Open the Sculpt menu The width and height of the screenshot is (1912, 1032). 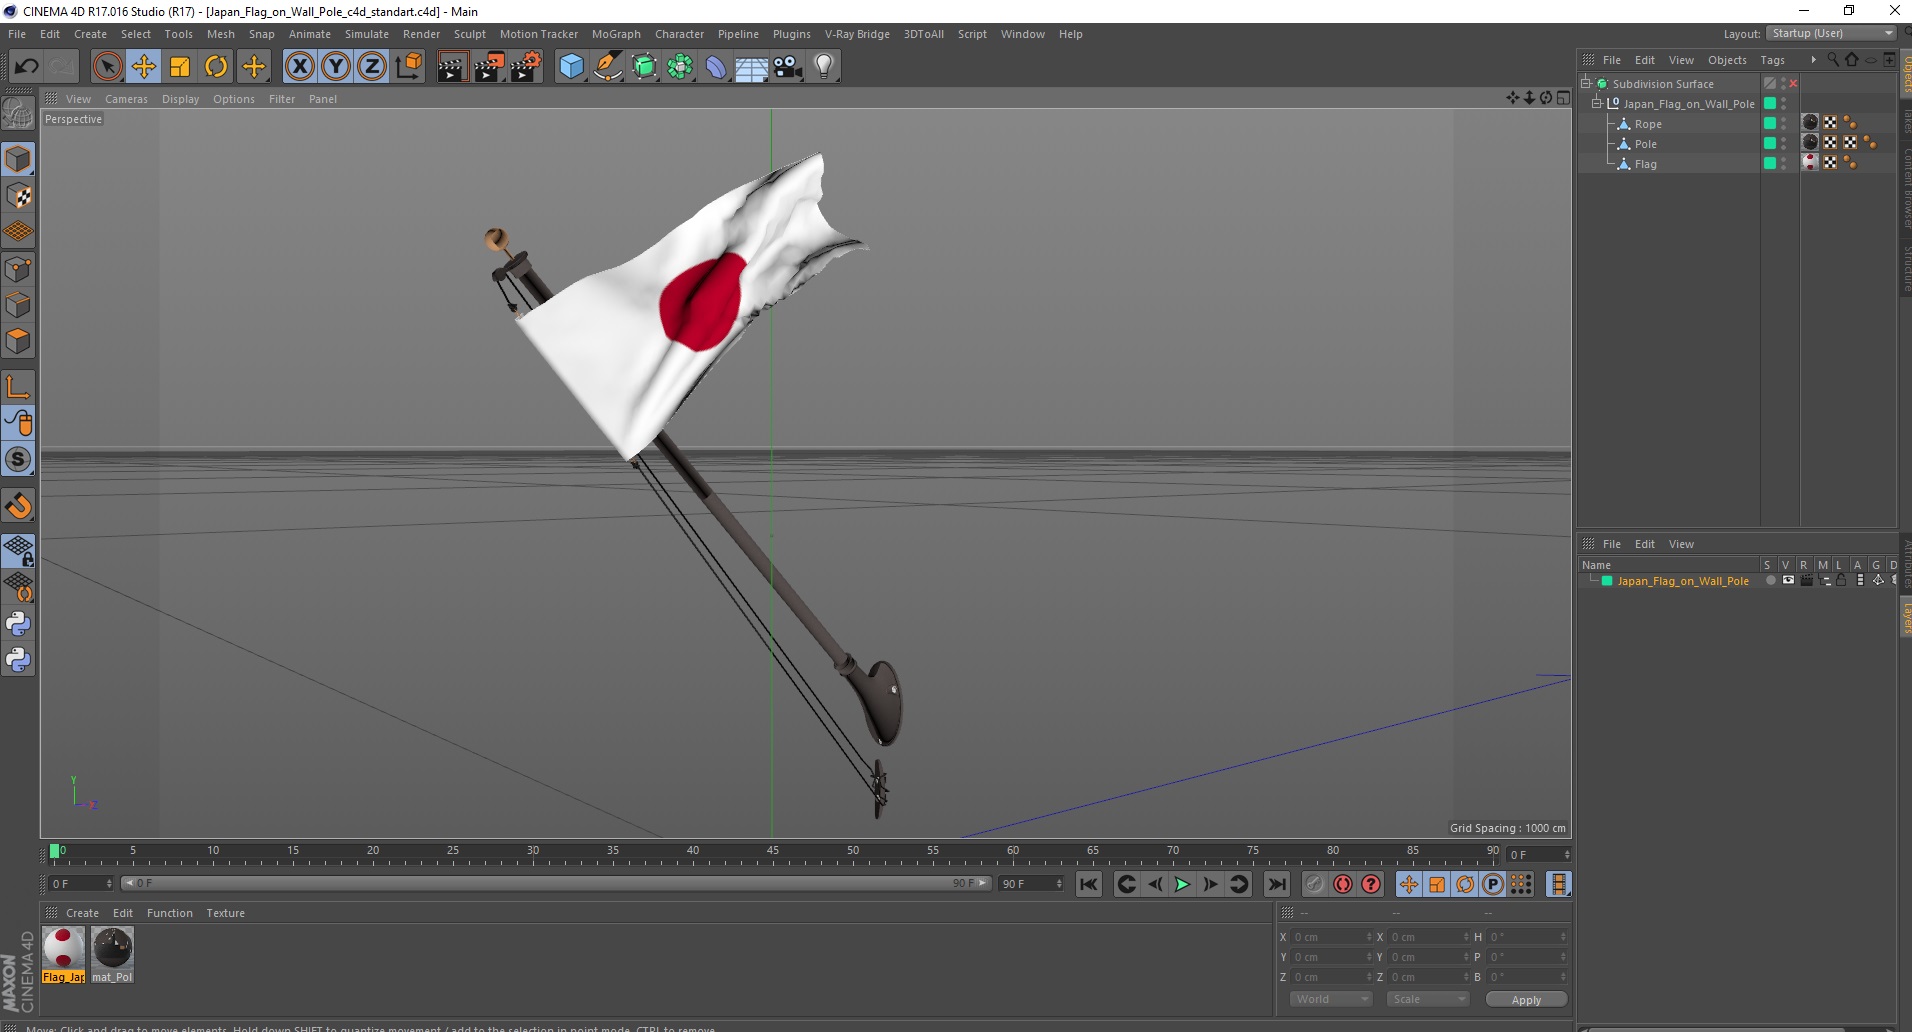[469, 34]
